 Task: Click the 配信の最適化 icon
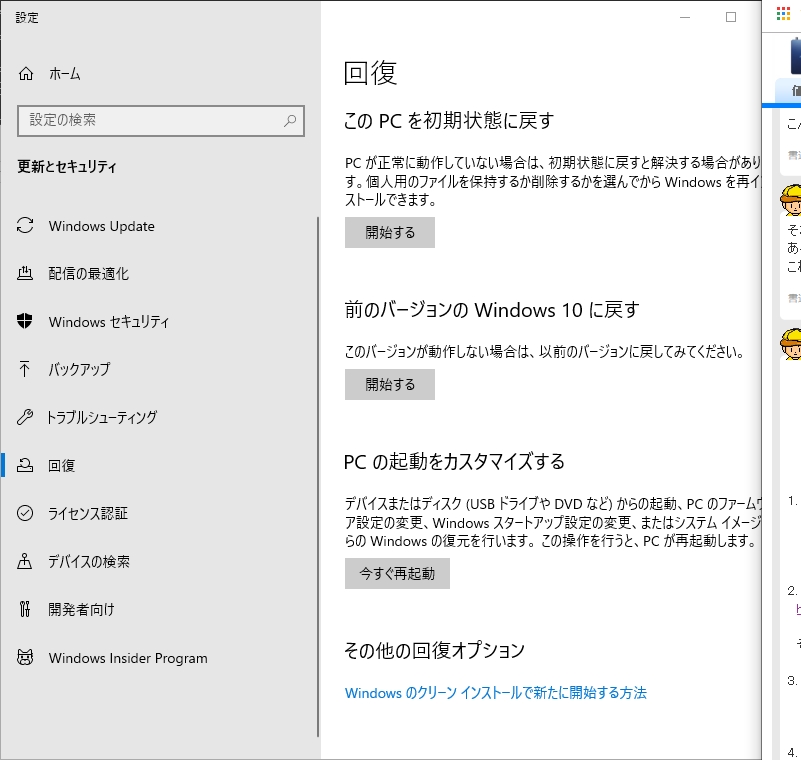pyautogui.click(x=25, y=273)
